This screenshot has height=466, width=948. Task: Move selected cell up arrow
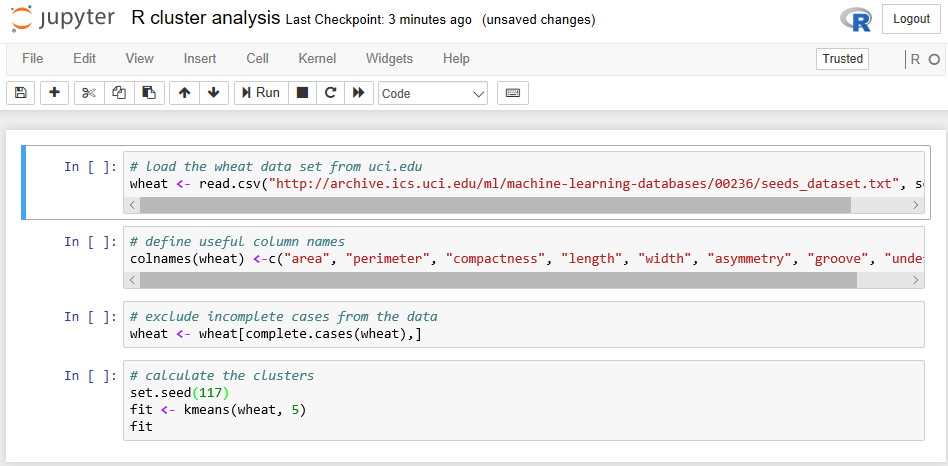(x=184, y=93)
